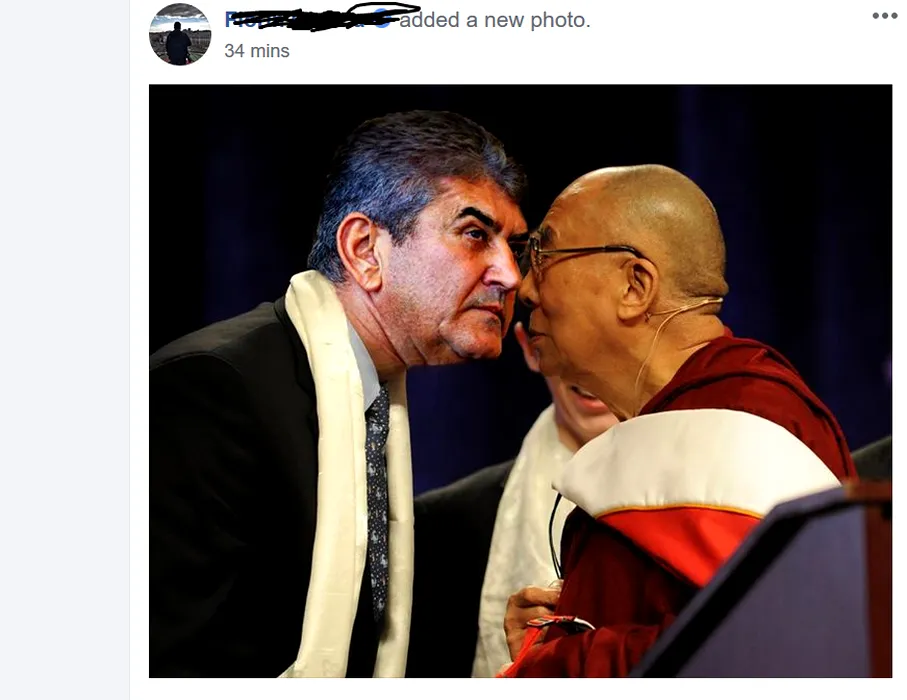Click the dotted dark tie in the photo
This screenshot has height=700, width=907.
(377, 498)
